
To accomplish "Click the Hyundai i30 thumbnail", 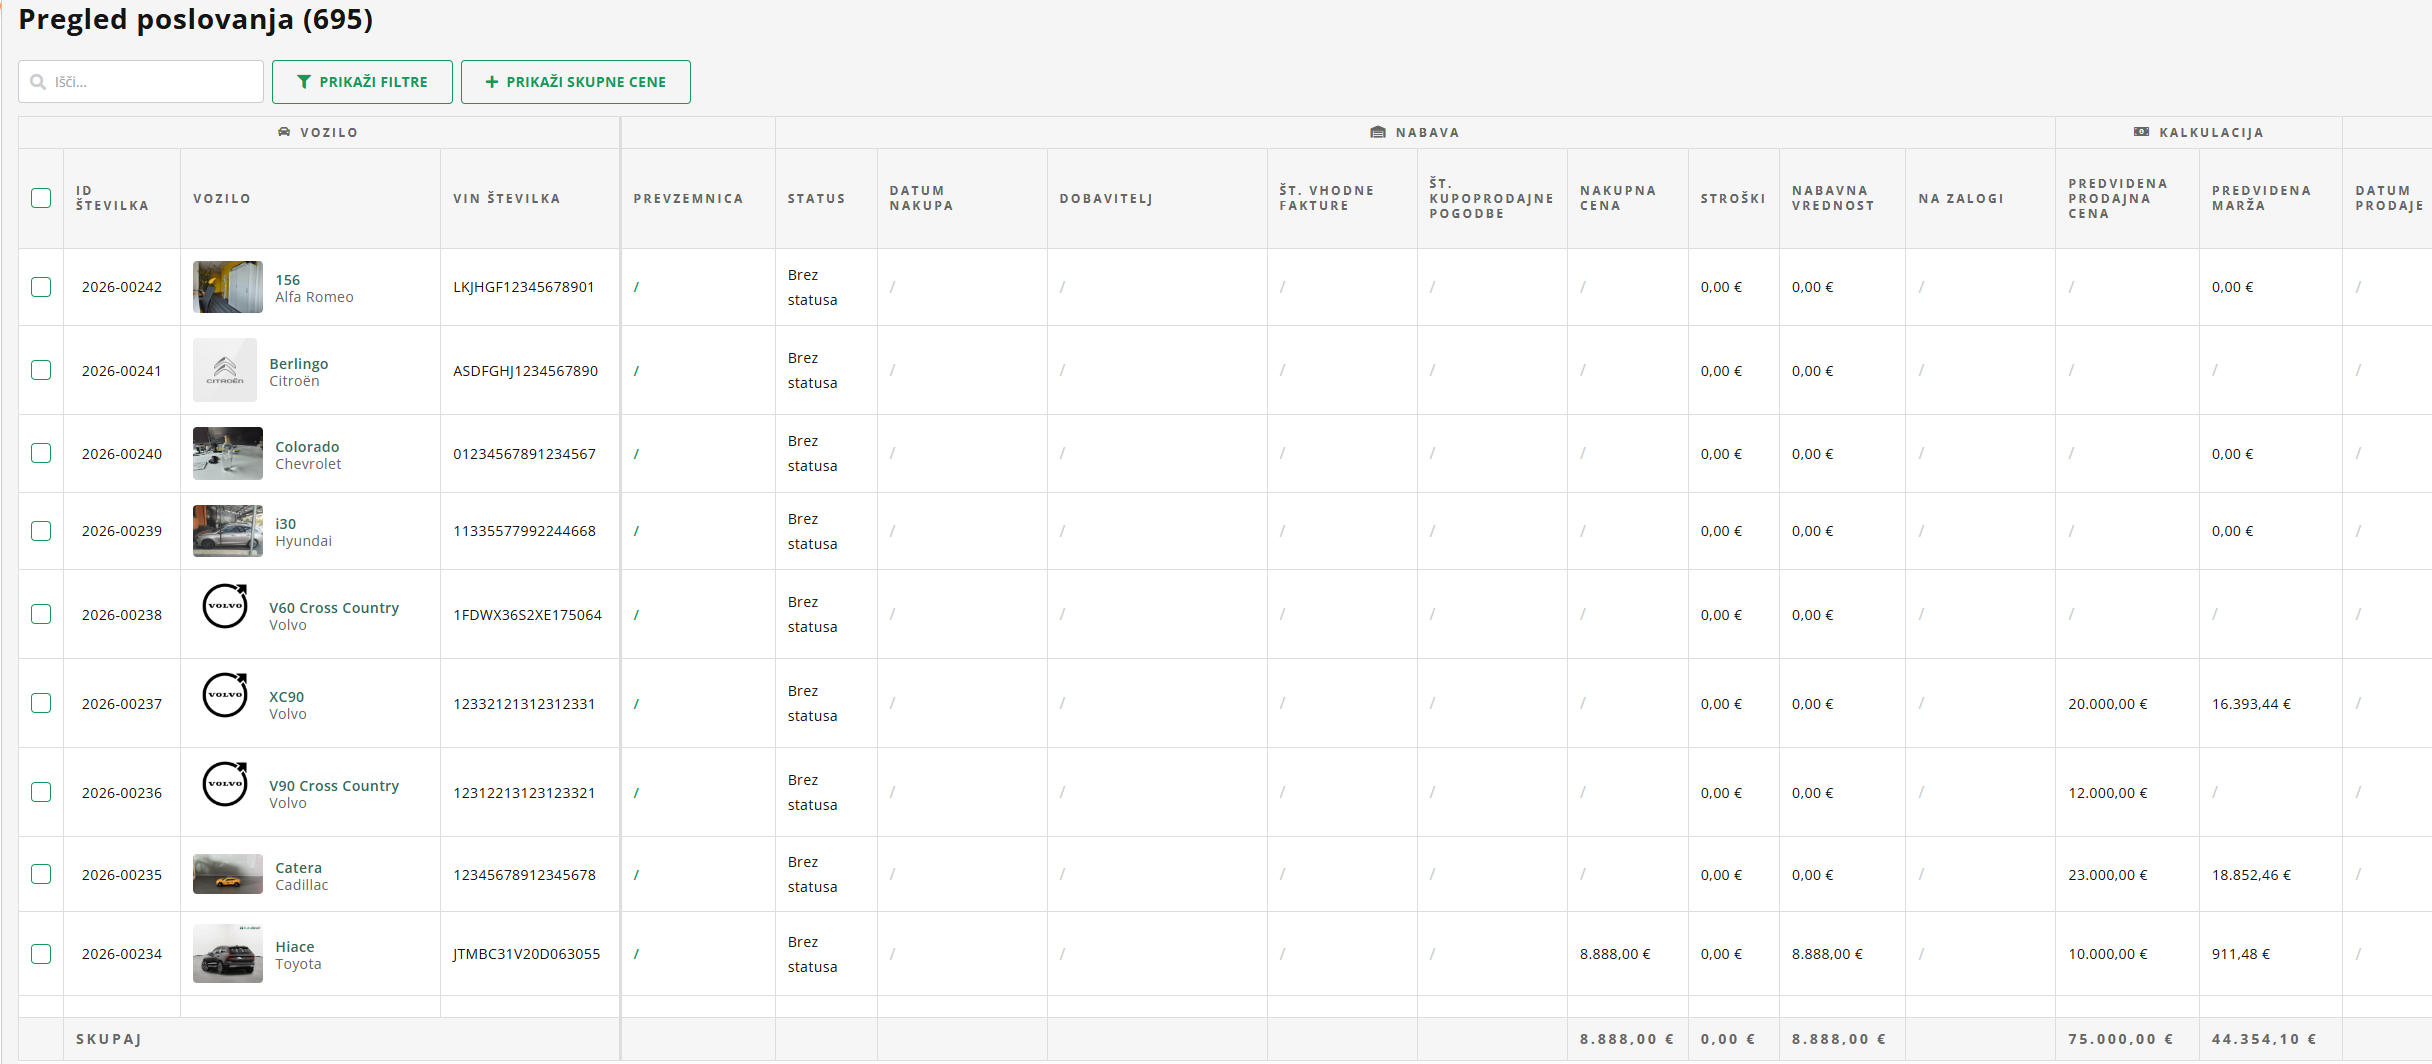I will [x=228, y=531].
